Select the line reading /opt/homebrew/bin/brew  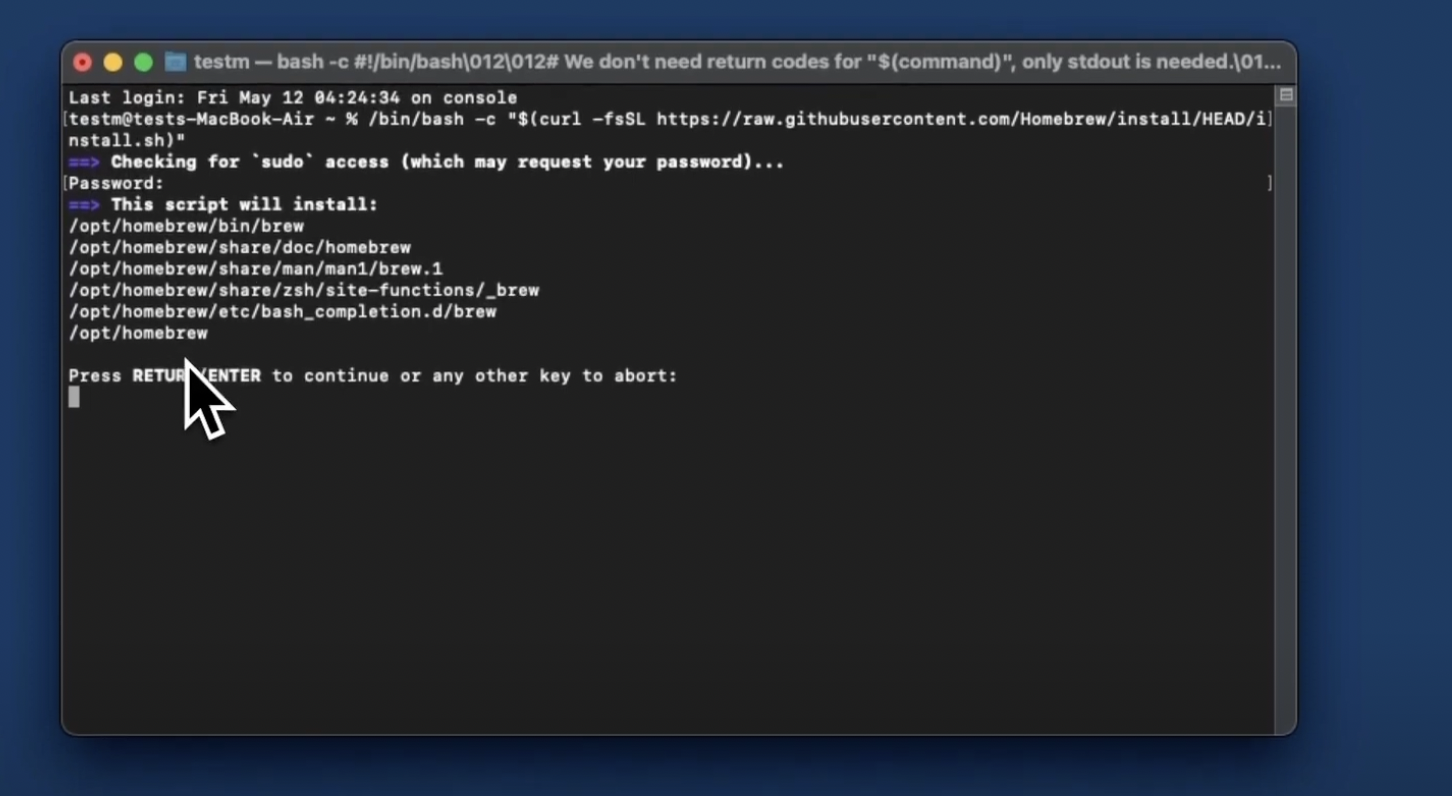pos(186,226)
